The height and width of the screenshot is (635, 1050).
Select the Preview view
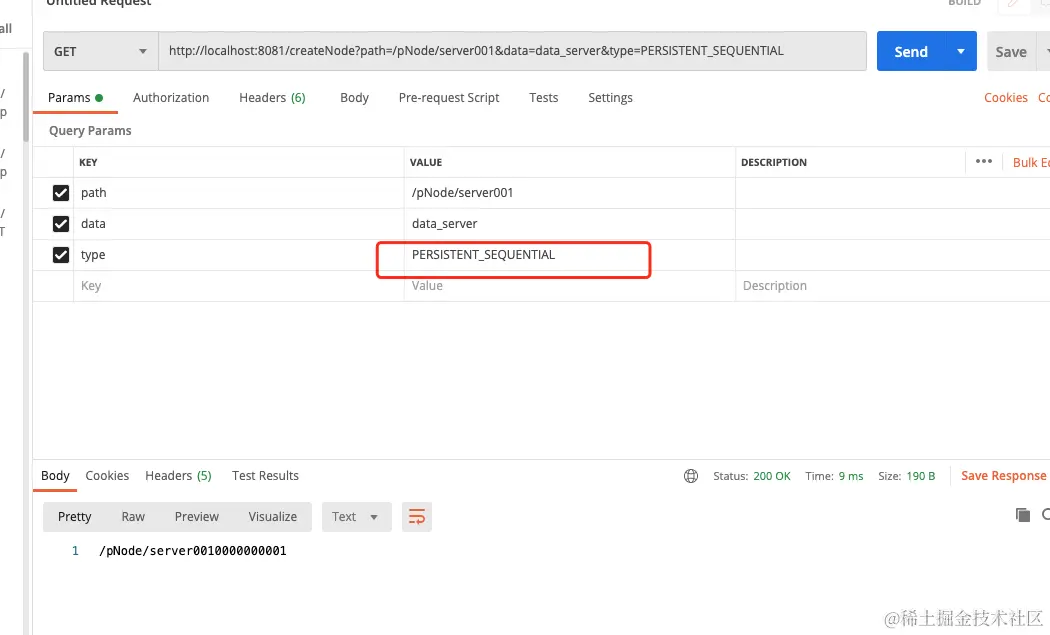[197, 516]
